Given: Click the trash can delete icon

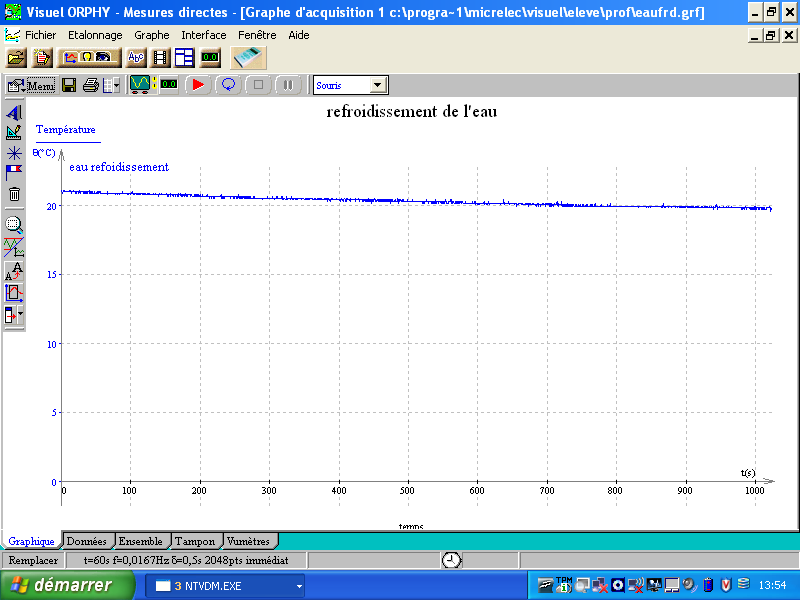Looking at the screenshot, I should 14,194.
